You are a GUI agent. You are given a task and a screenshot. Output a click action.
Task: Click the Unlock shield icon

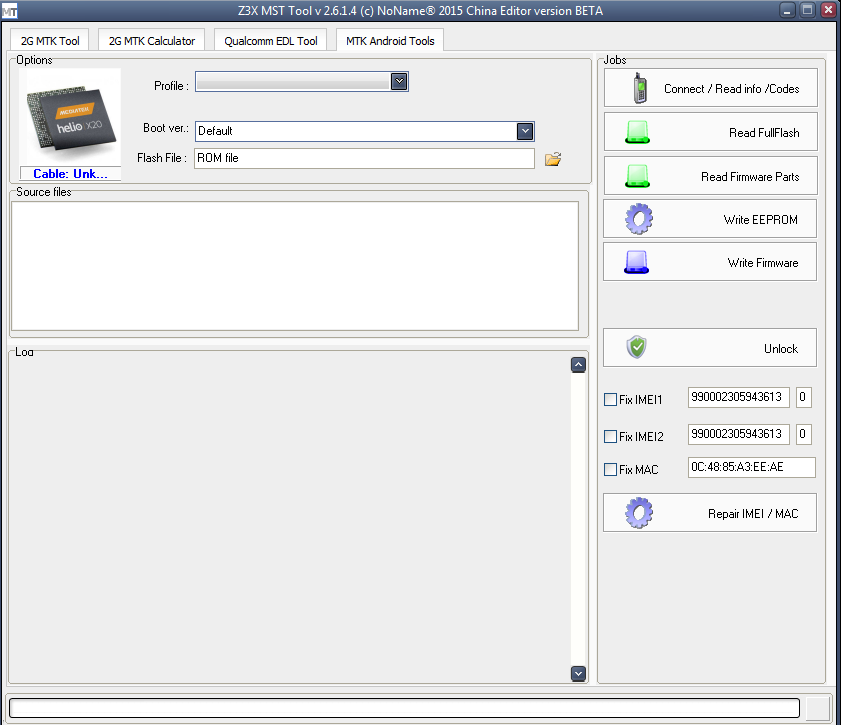[636, 348]
